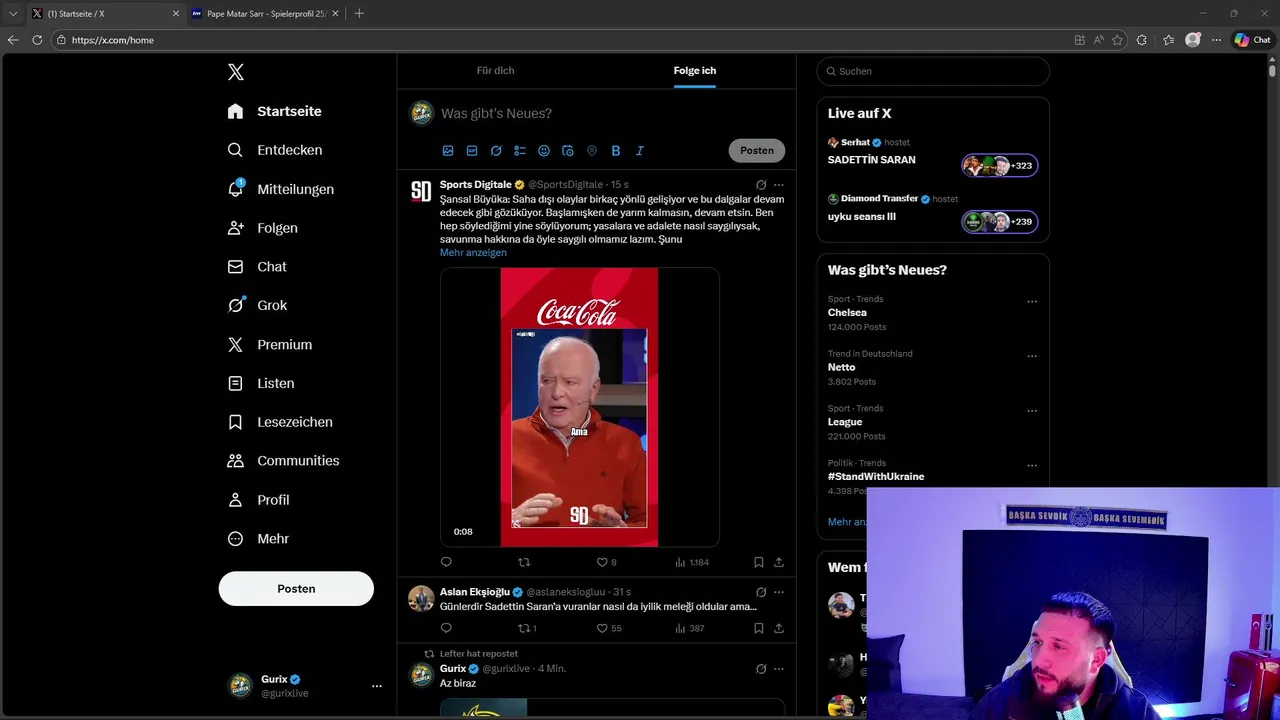Toggle bold text formatting in composer

click(616, 151)
